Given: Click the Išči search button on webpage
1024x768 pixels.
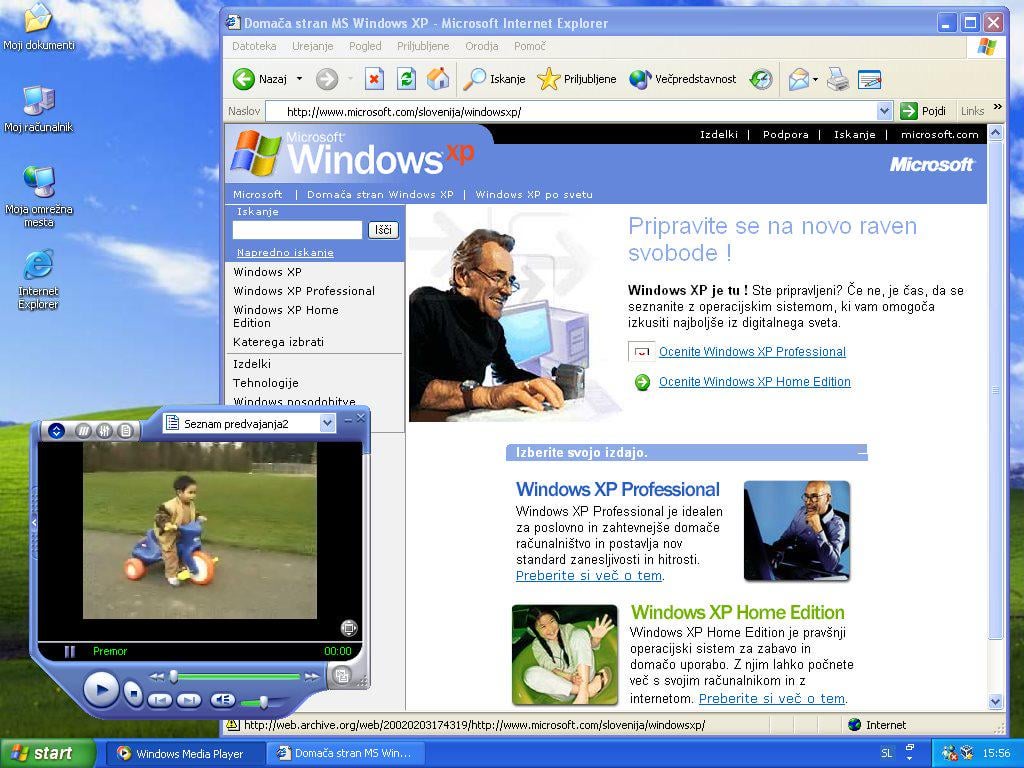Looking at the screenshot, I should coord(383,230).
